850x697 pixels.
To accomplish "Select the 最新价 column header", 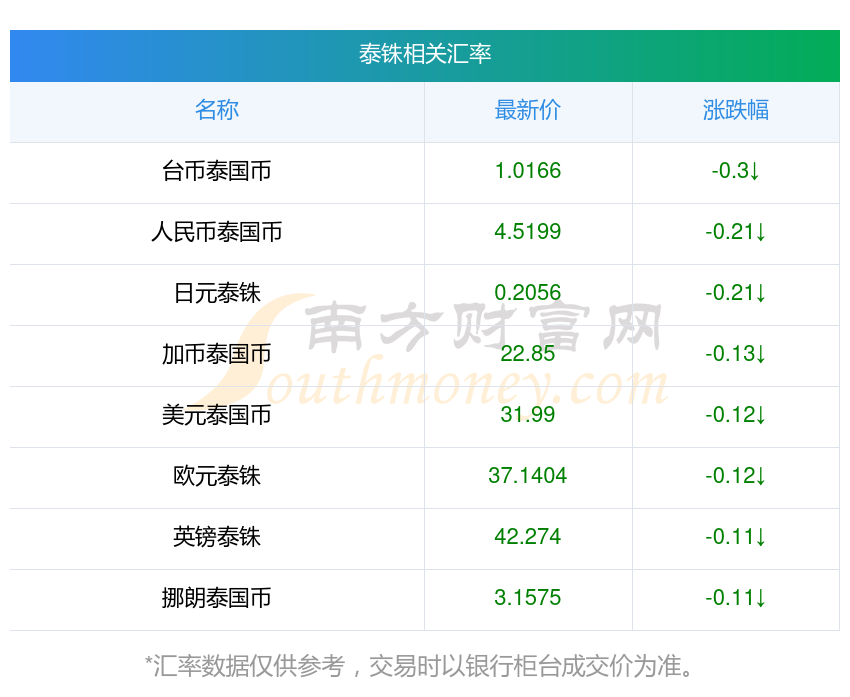I will tap(528, 110).
